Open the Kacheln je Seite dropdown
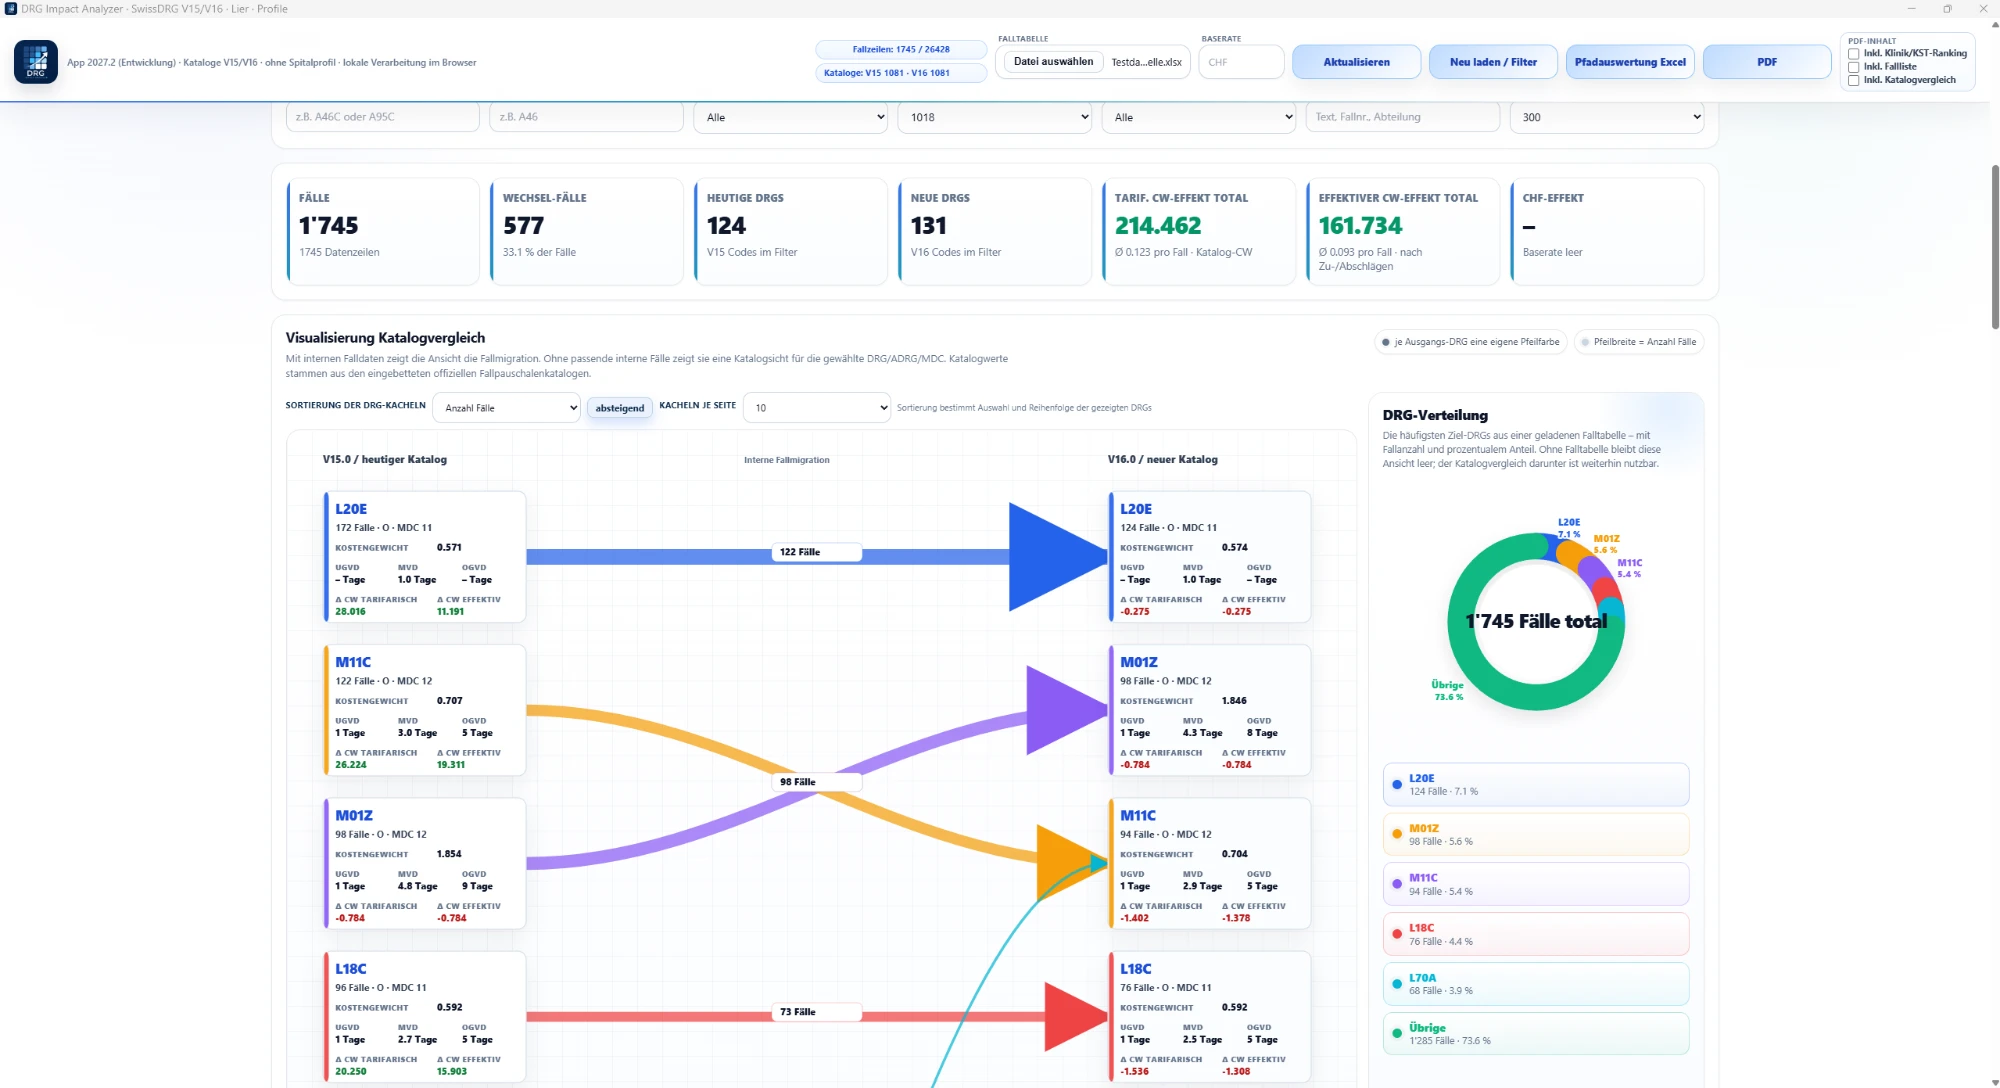2000x1088 pixels. coord(817,408)
